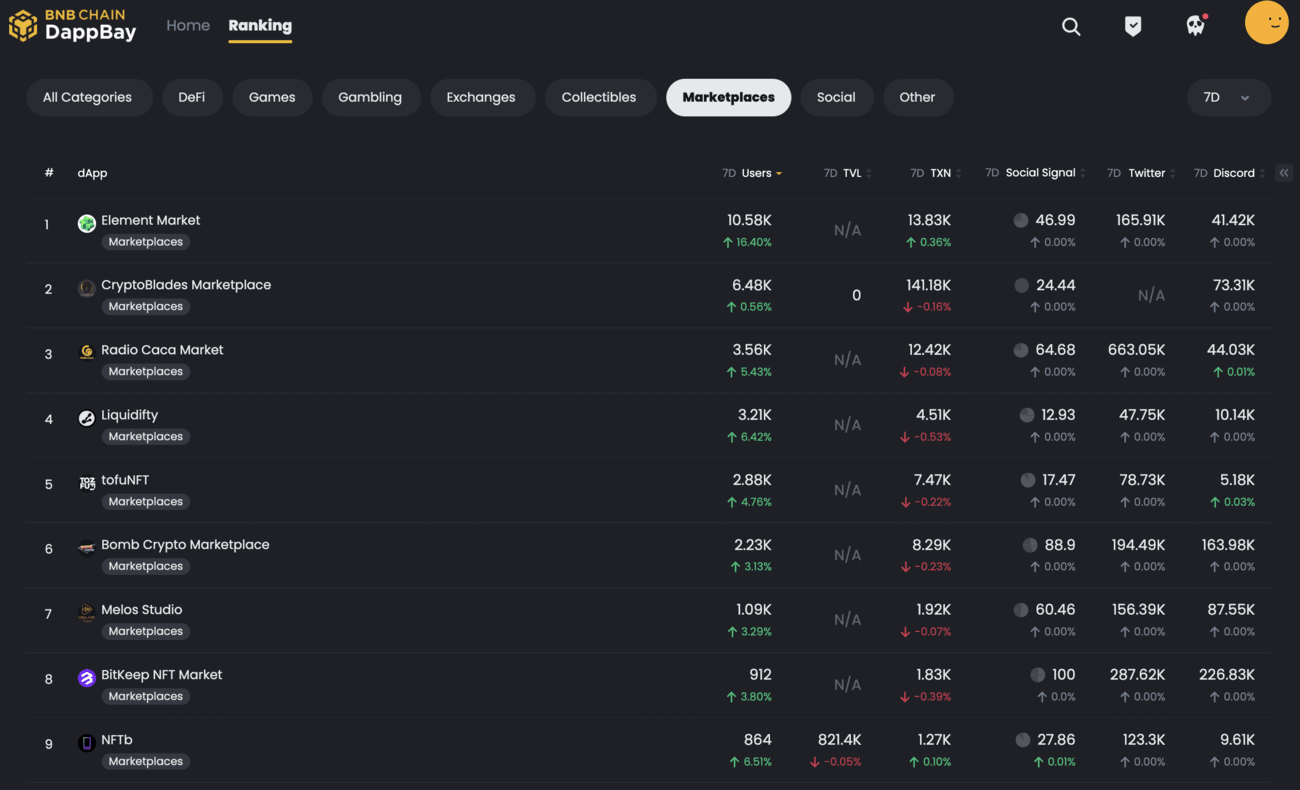
Task: Filter by Games category
Action: [272, 97]
